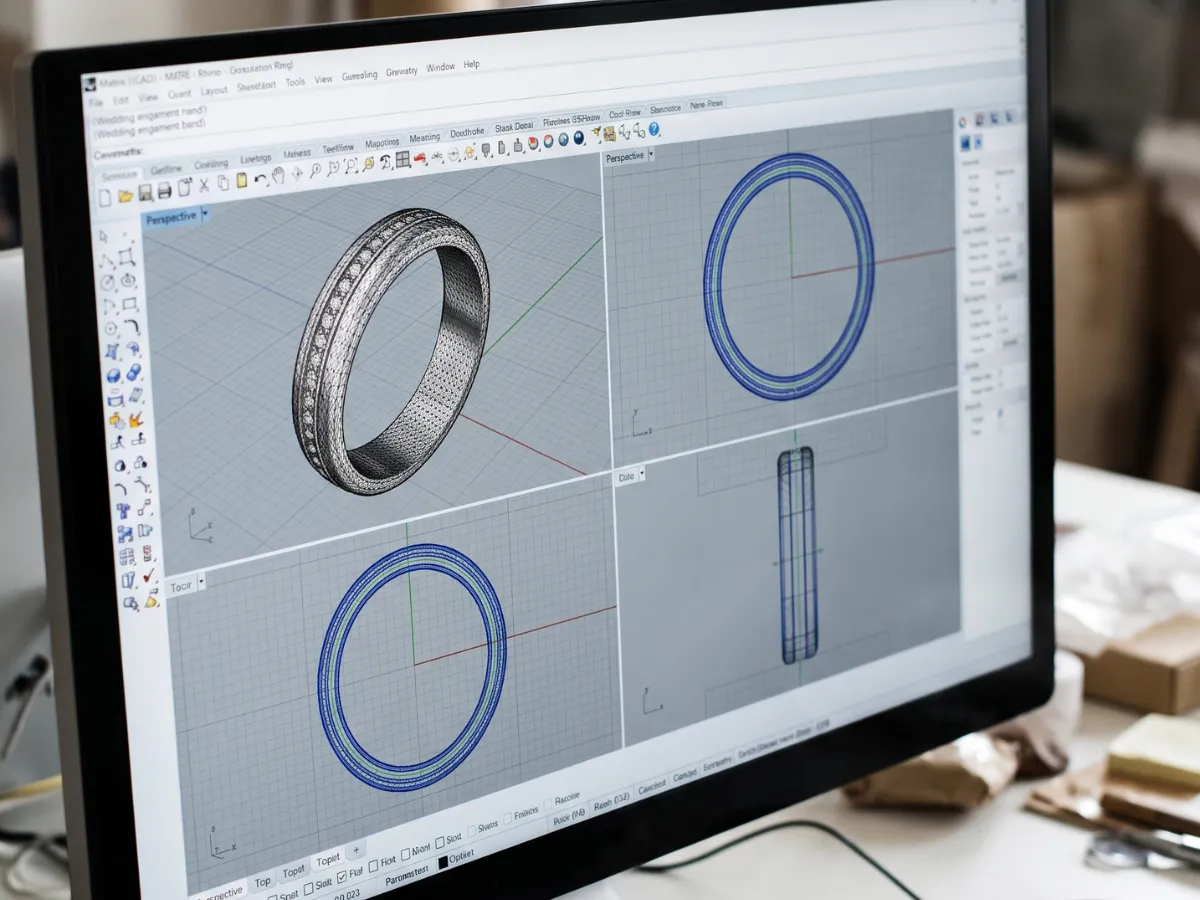Open the Edit menu
Screen dimensions: 1200x900
tap(121, 99)
